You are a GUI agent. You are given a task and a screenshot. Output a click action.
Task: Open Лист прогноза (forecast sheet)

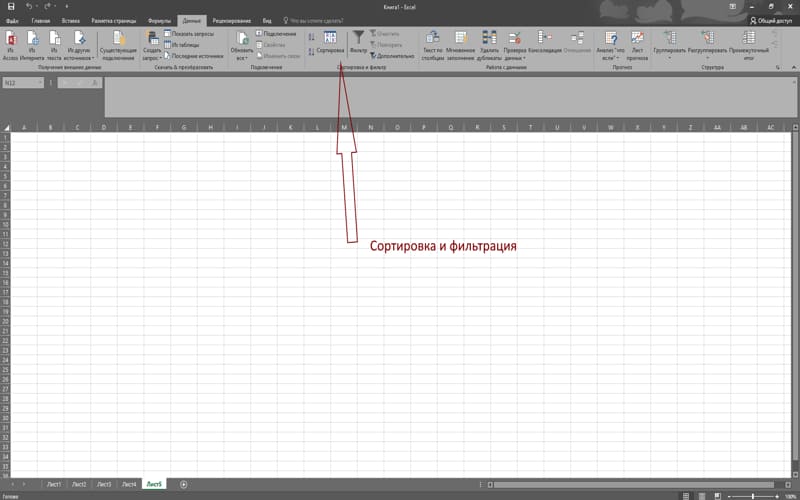[637, 45]
